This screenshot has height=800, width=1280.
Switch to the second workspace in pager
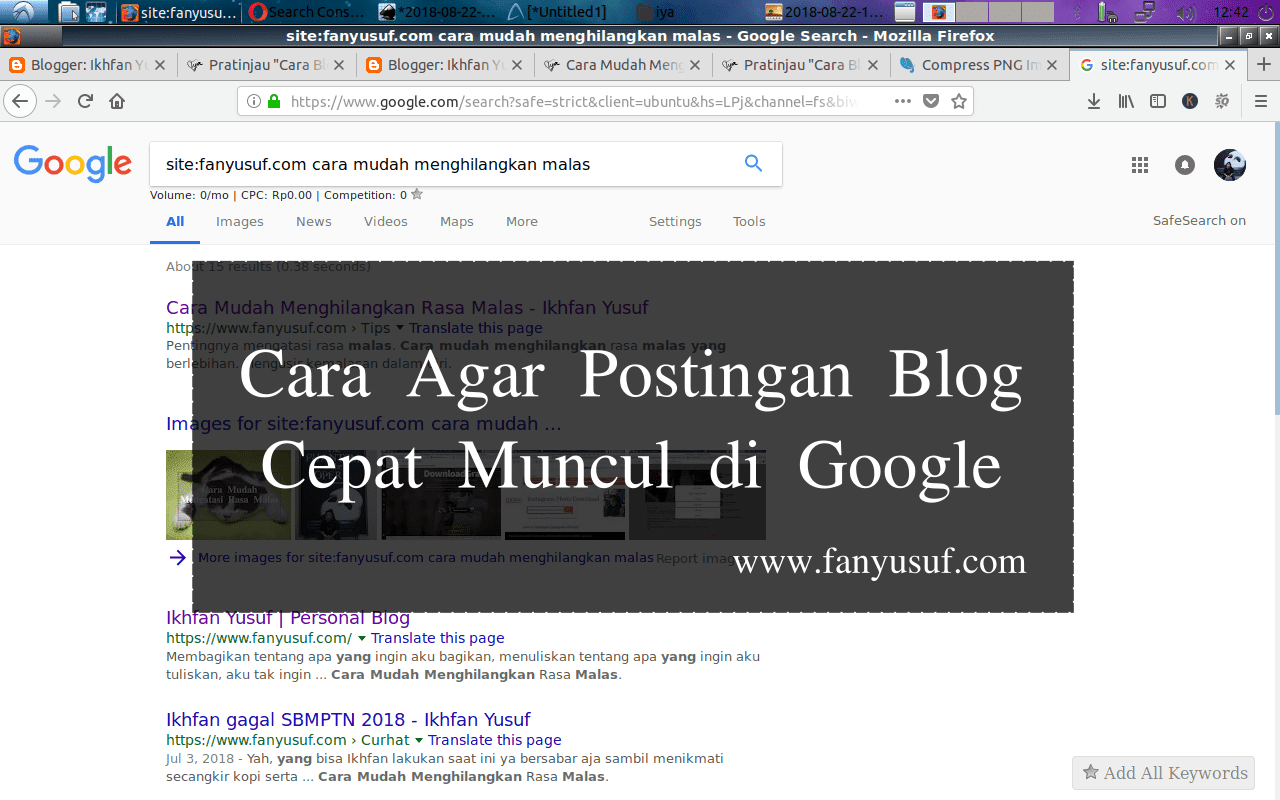[x=972, y=12]
